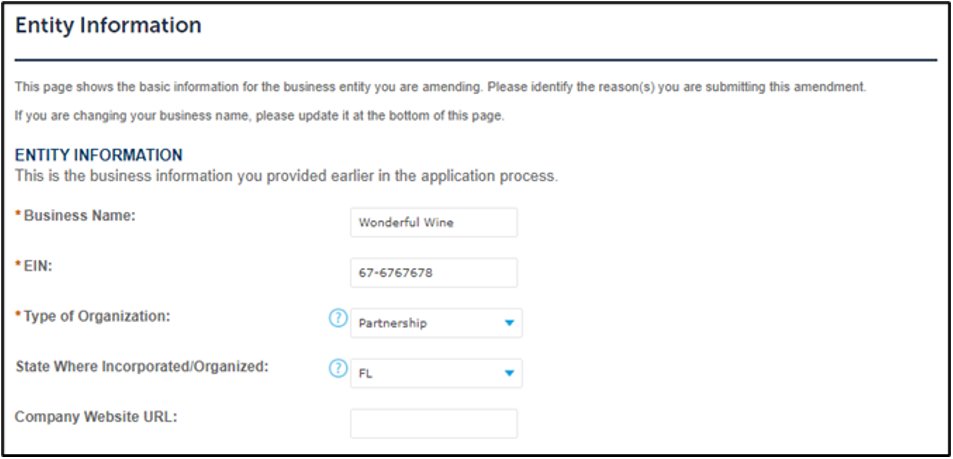The image size is (953, 459).
Task: Open the State Where Incorporated dropdown showing FL
Action: click(x=436, y=373)
